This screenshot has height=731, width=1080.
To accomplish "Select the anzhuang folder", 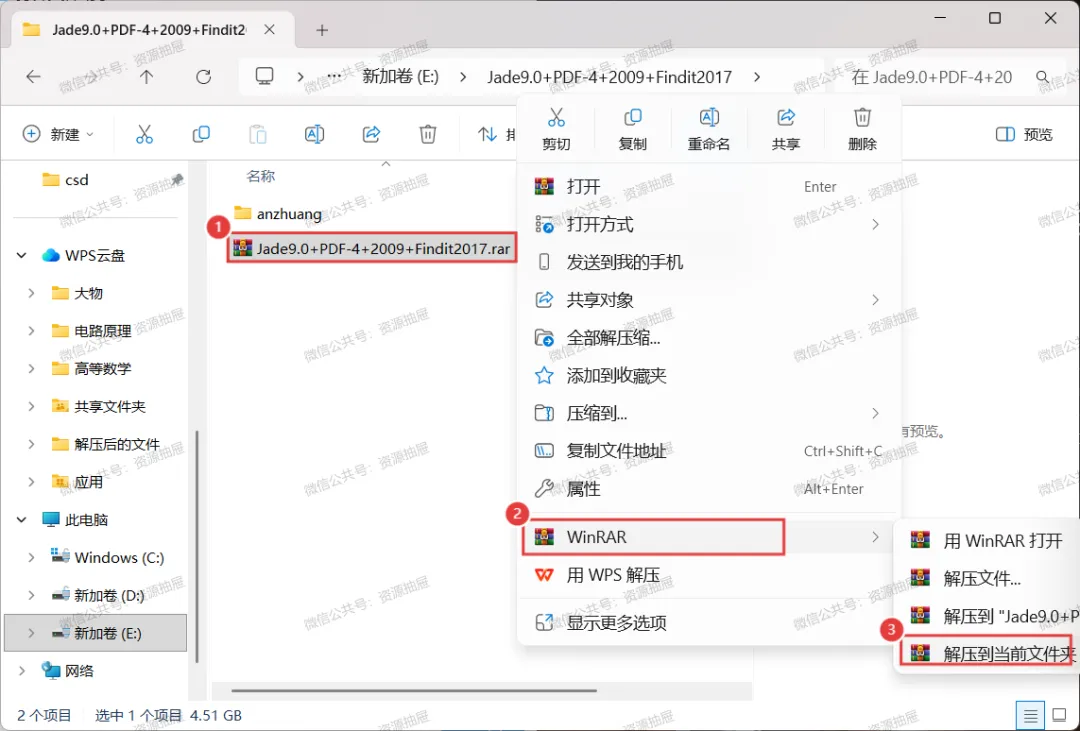I will (278, 214).
